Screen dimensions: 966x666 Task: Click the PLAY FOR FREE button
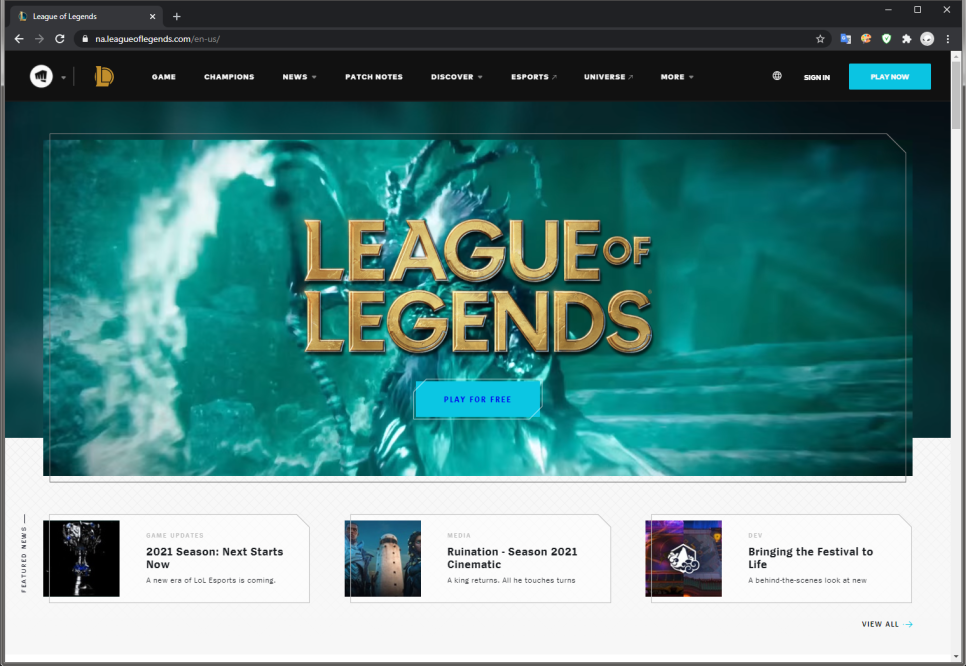[x=477, y=399]
